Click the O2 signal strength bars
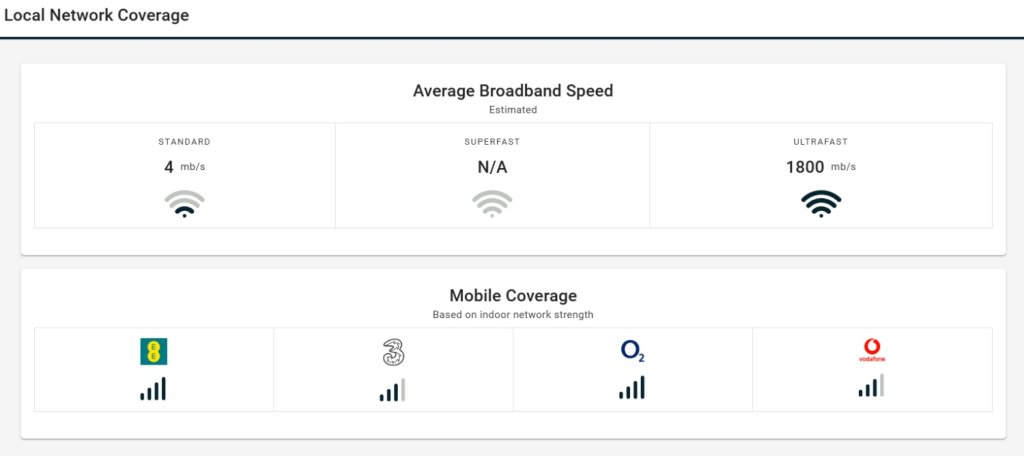This screenshot has width=1024, height=456. (x=632, y=388)
